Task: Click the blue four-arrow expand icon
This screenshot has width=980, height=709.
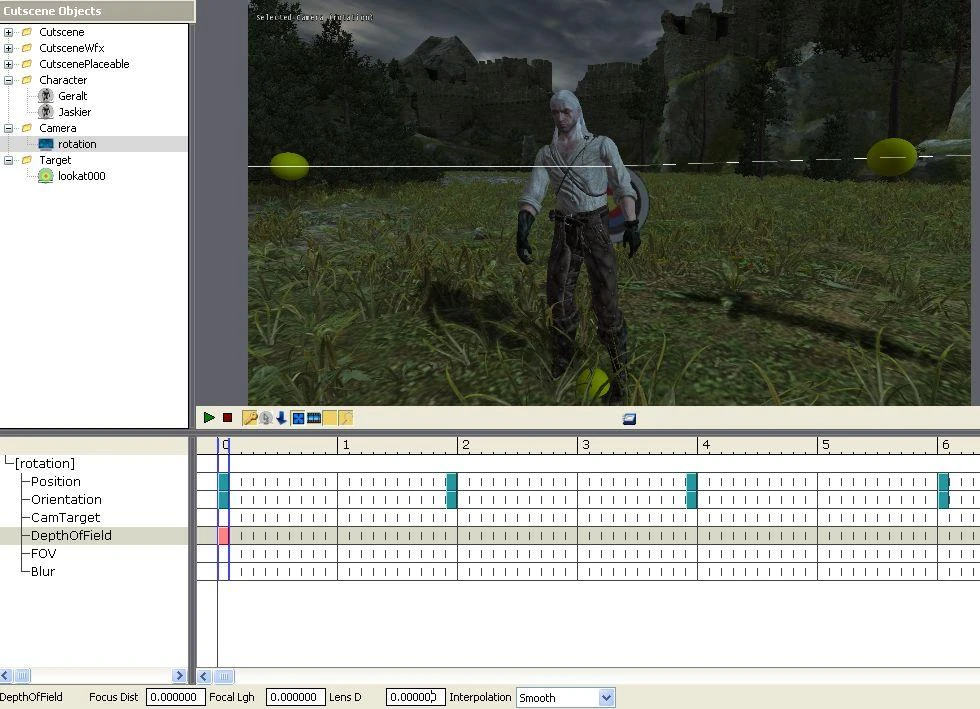Action: pos(298,418)
